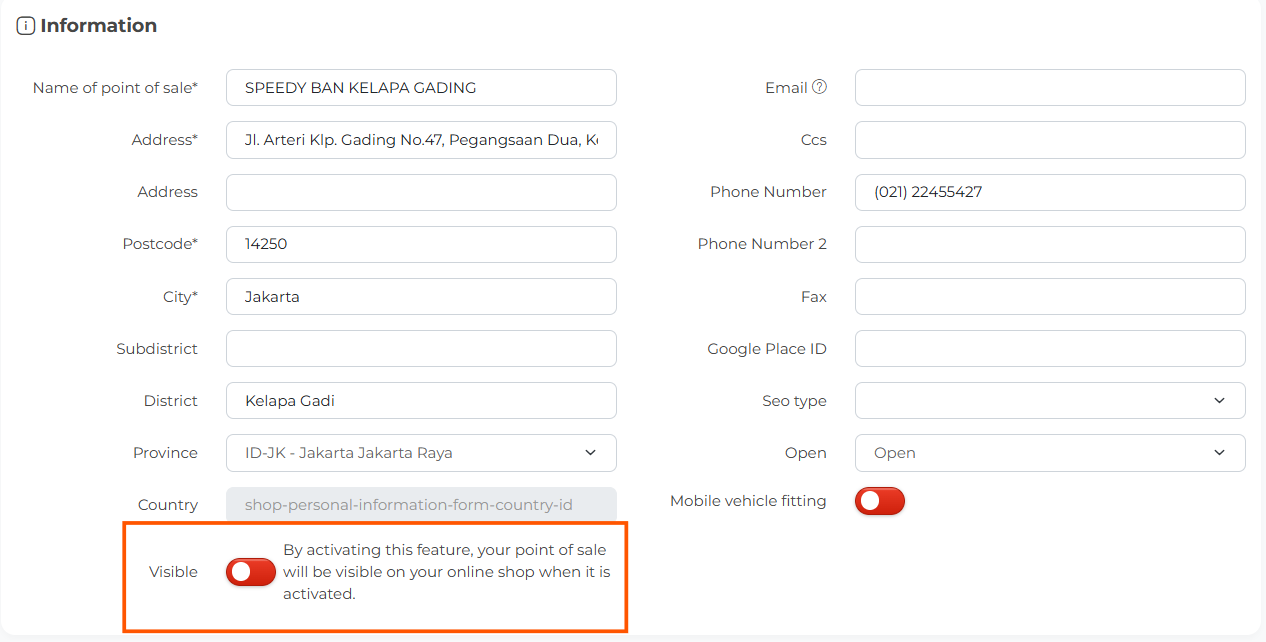
Task: Click the Name of point of sale field
Action: click(421, 88)
